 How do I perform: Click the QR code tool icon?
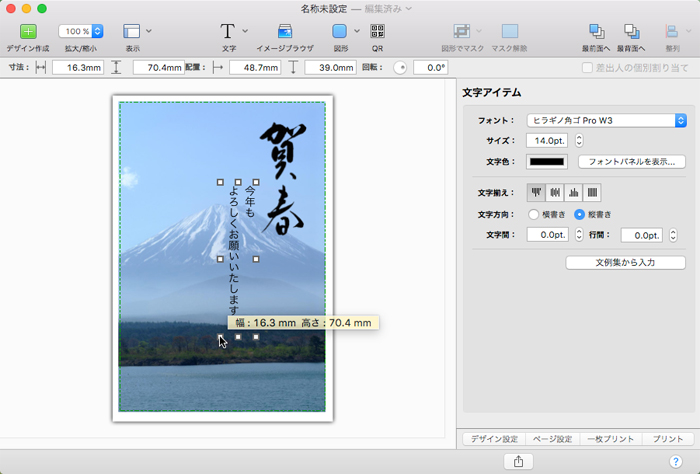pyautogui.click(x=377, y=32)
